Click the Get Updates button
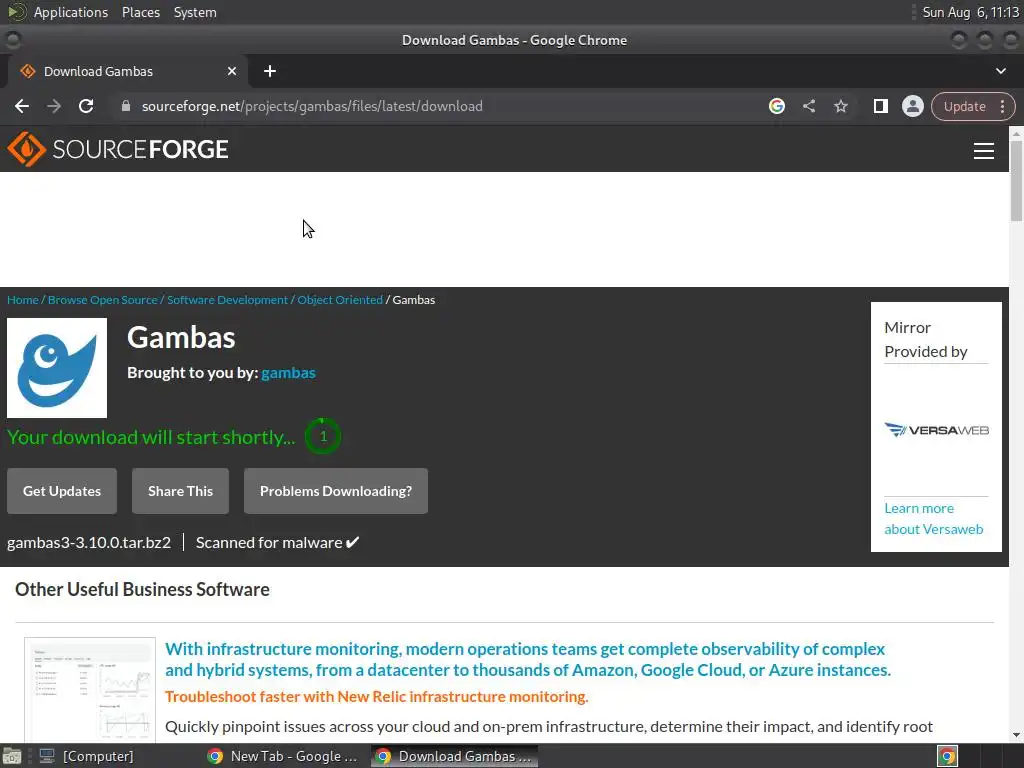The height and width of the screenshot is (768, 1024). click(x=62, y=491)
